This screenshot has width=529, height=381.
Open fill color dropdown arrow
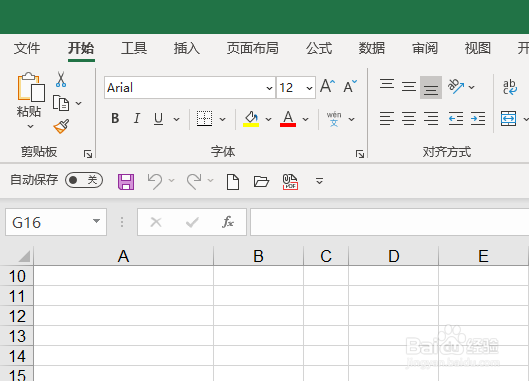269,119
